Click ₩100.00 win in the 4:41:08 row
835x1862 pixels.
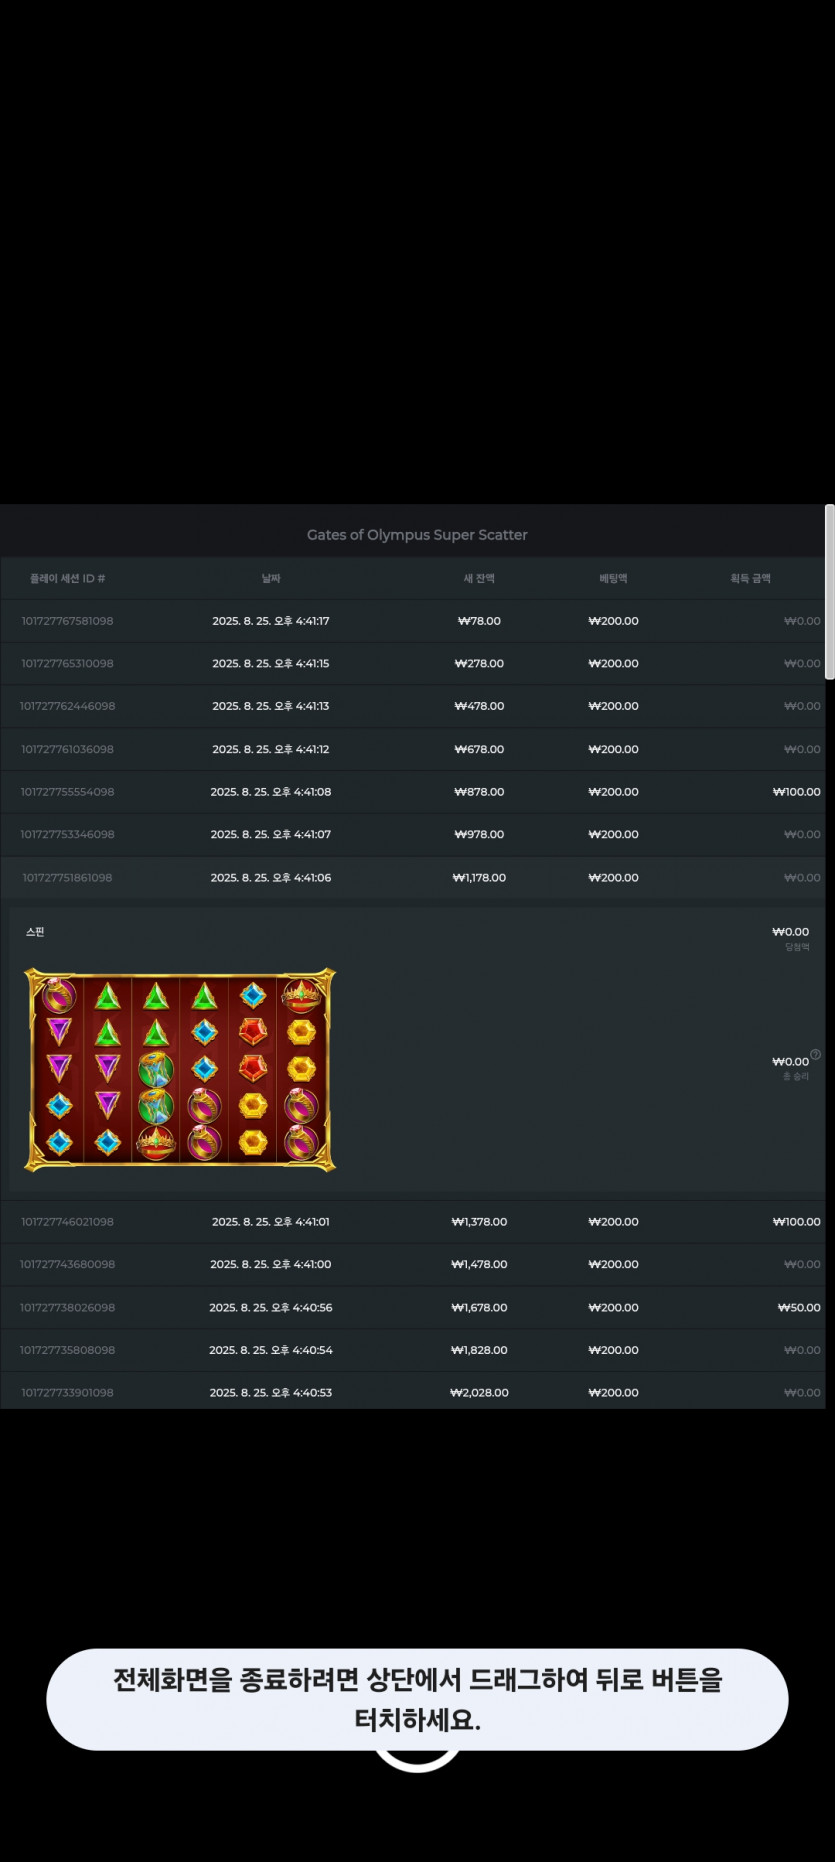coord(796,792)
